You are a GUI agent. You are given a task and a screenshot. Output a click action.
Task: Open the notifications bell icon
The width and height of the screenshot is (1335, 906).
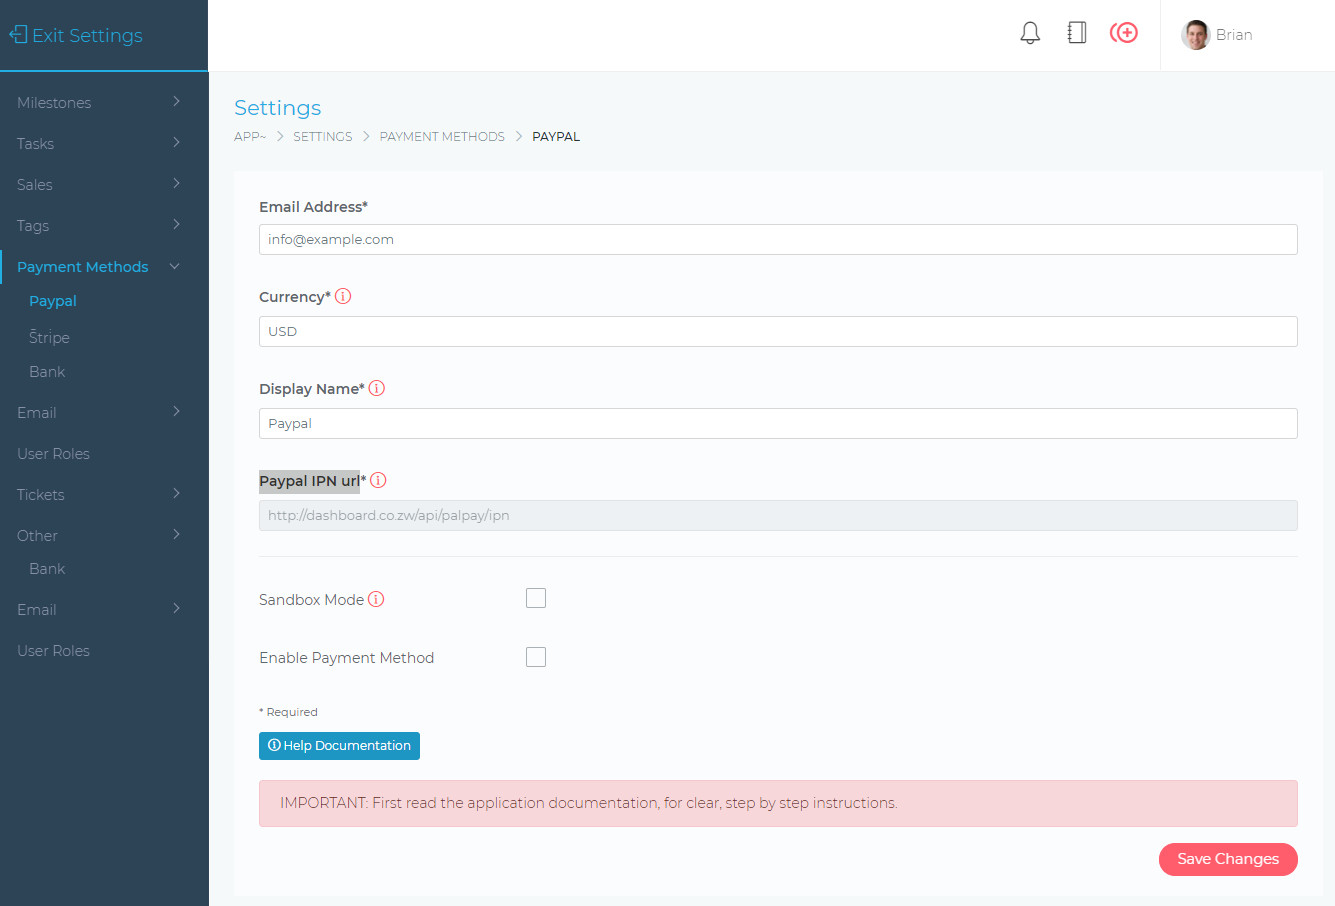1029,33
